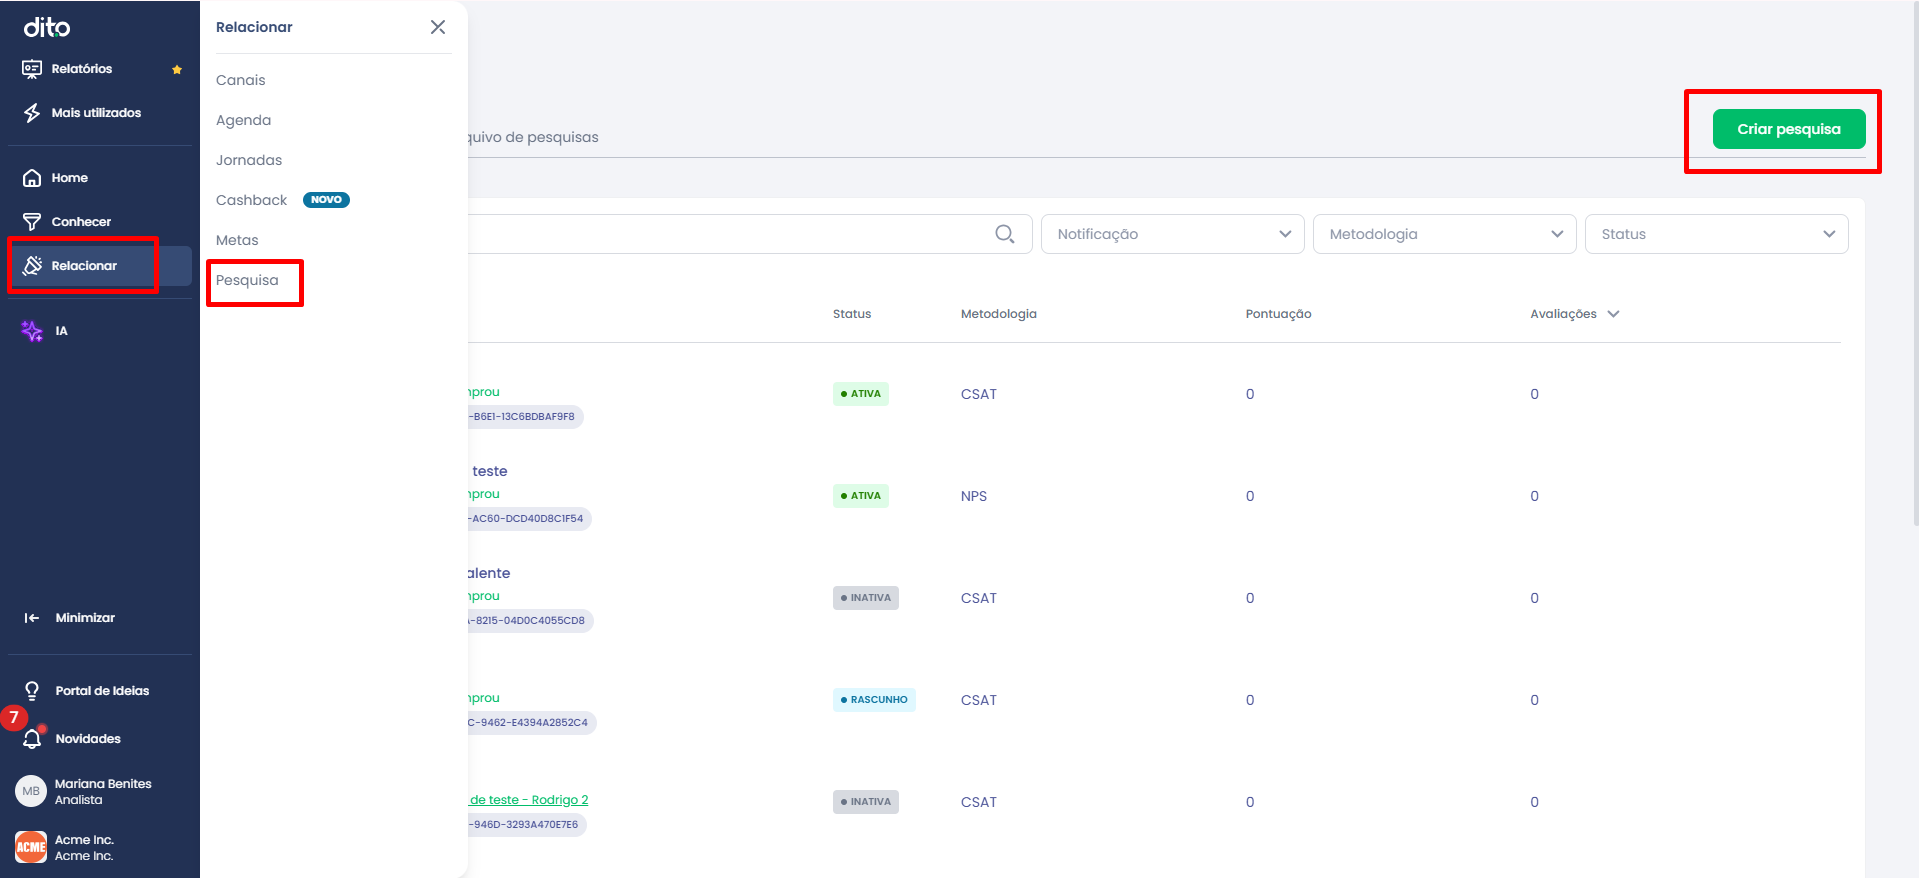Click the NOVO badge beside Cashback
This screenshot has height=878, width=1919.
pyautogui.click(x=326, y=200)
